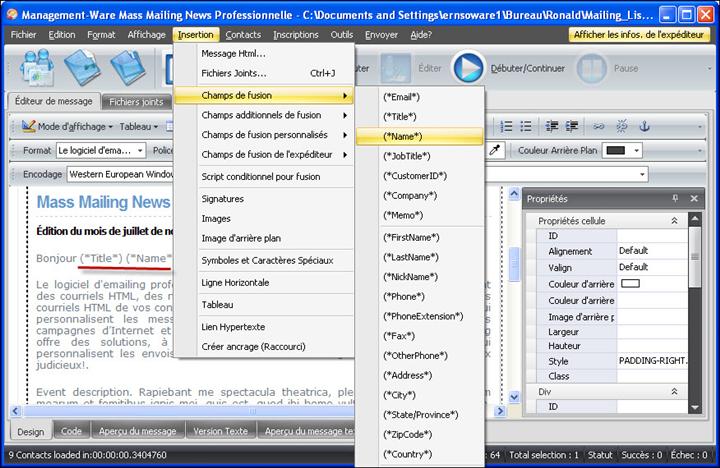Click the remove link icon

[x=622, y=126]
